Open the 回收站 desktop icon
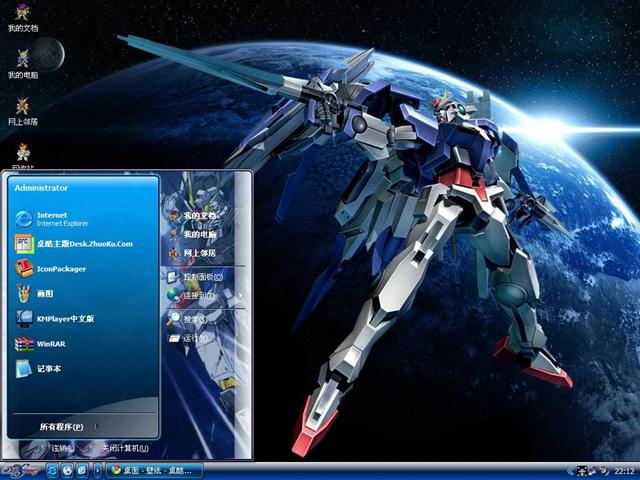 click(x=23, y=156)
